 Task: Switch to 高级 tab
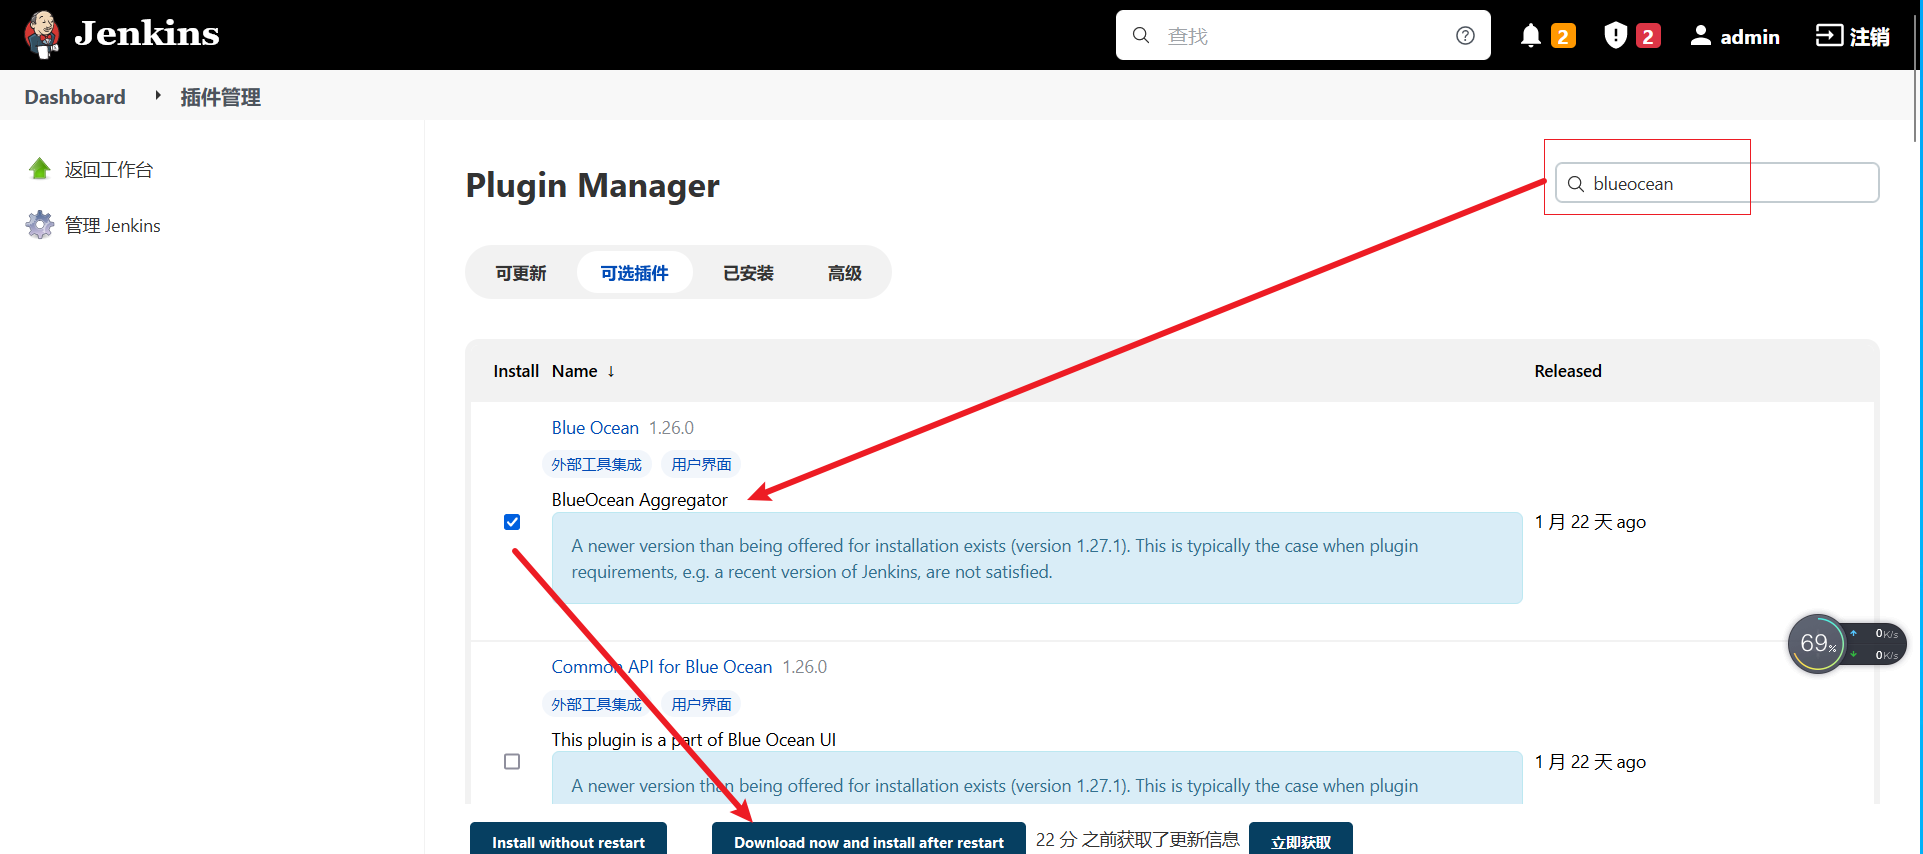tap(844, 273)
